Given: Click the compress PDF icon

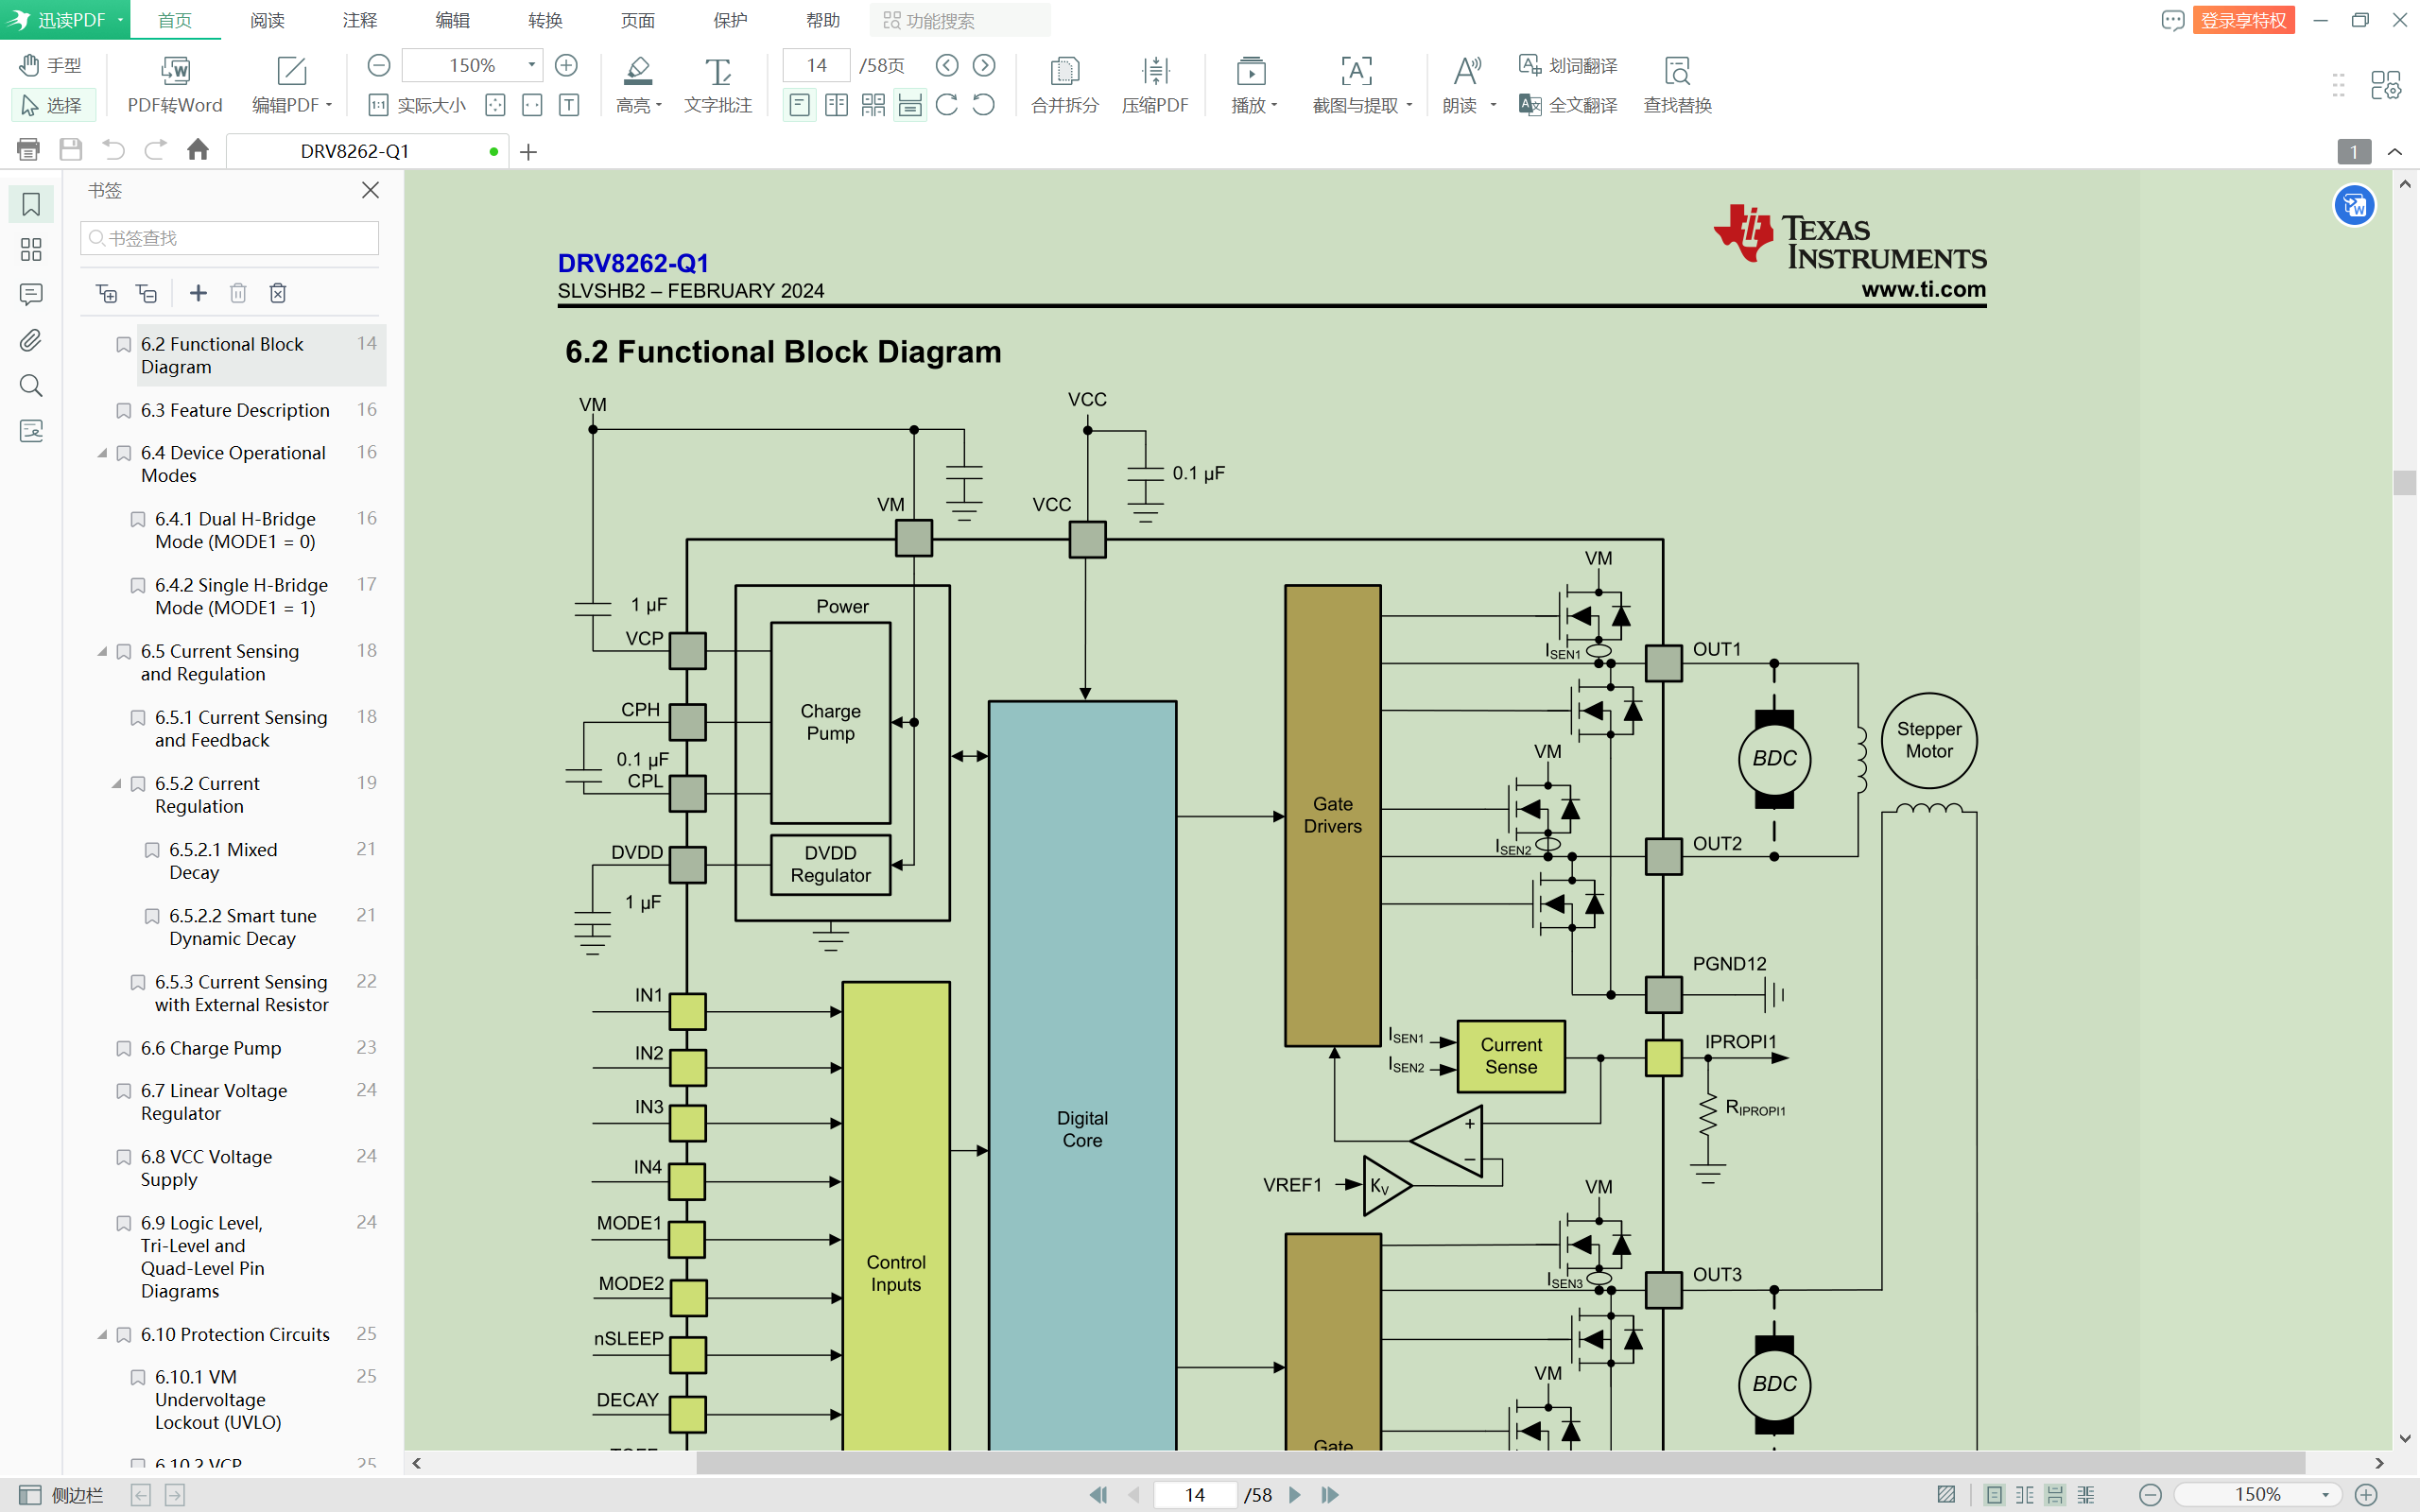Looking at the screenshot, I should pos(1155,71).
